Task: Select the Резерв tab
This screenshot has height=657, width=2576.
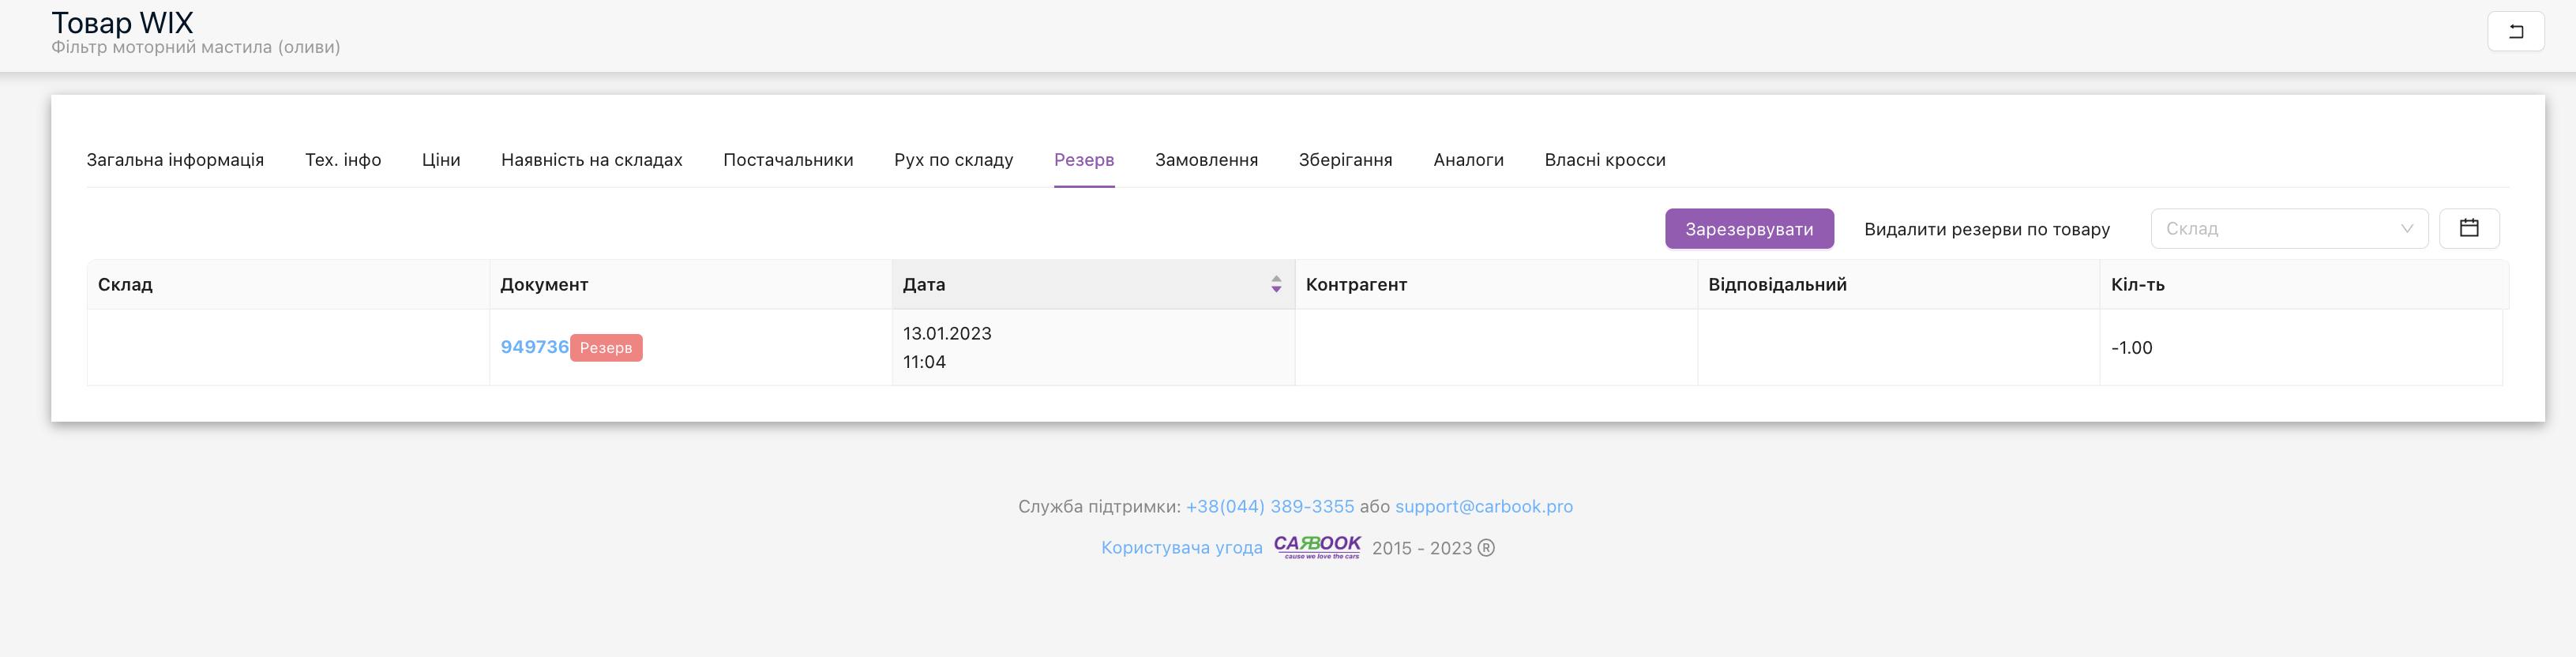Action: click(x=1084, y=160)
